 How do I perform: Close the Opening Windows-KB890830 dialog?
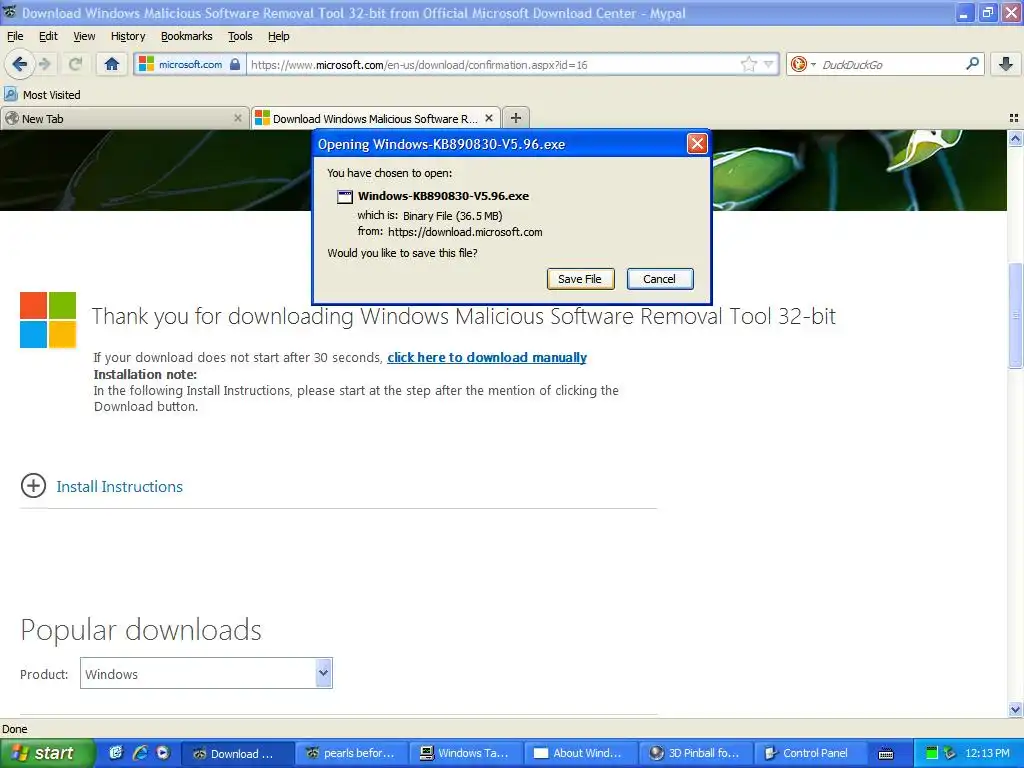(x=697, y=144)
